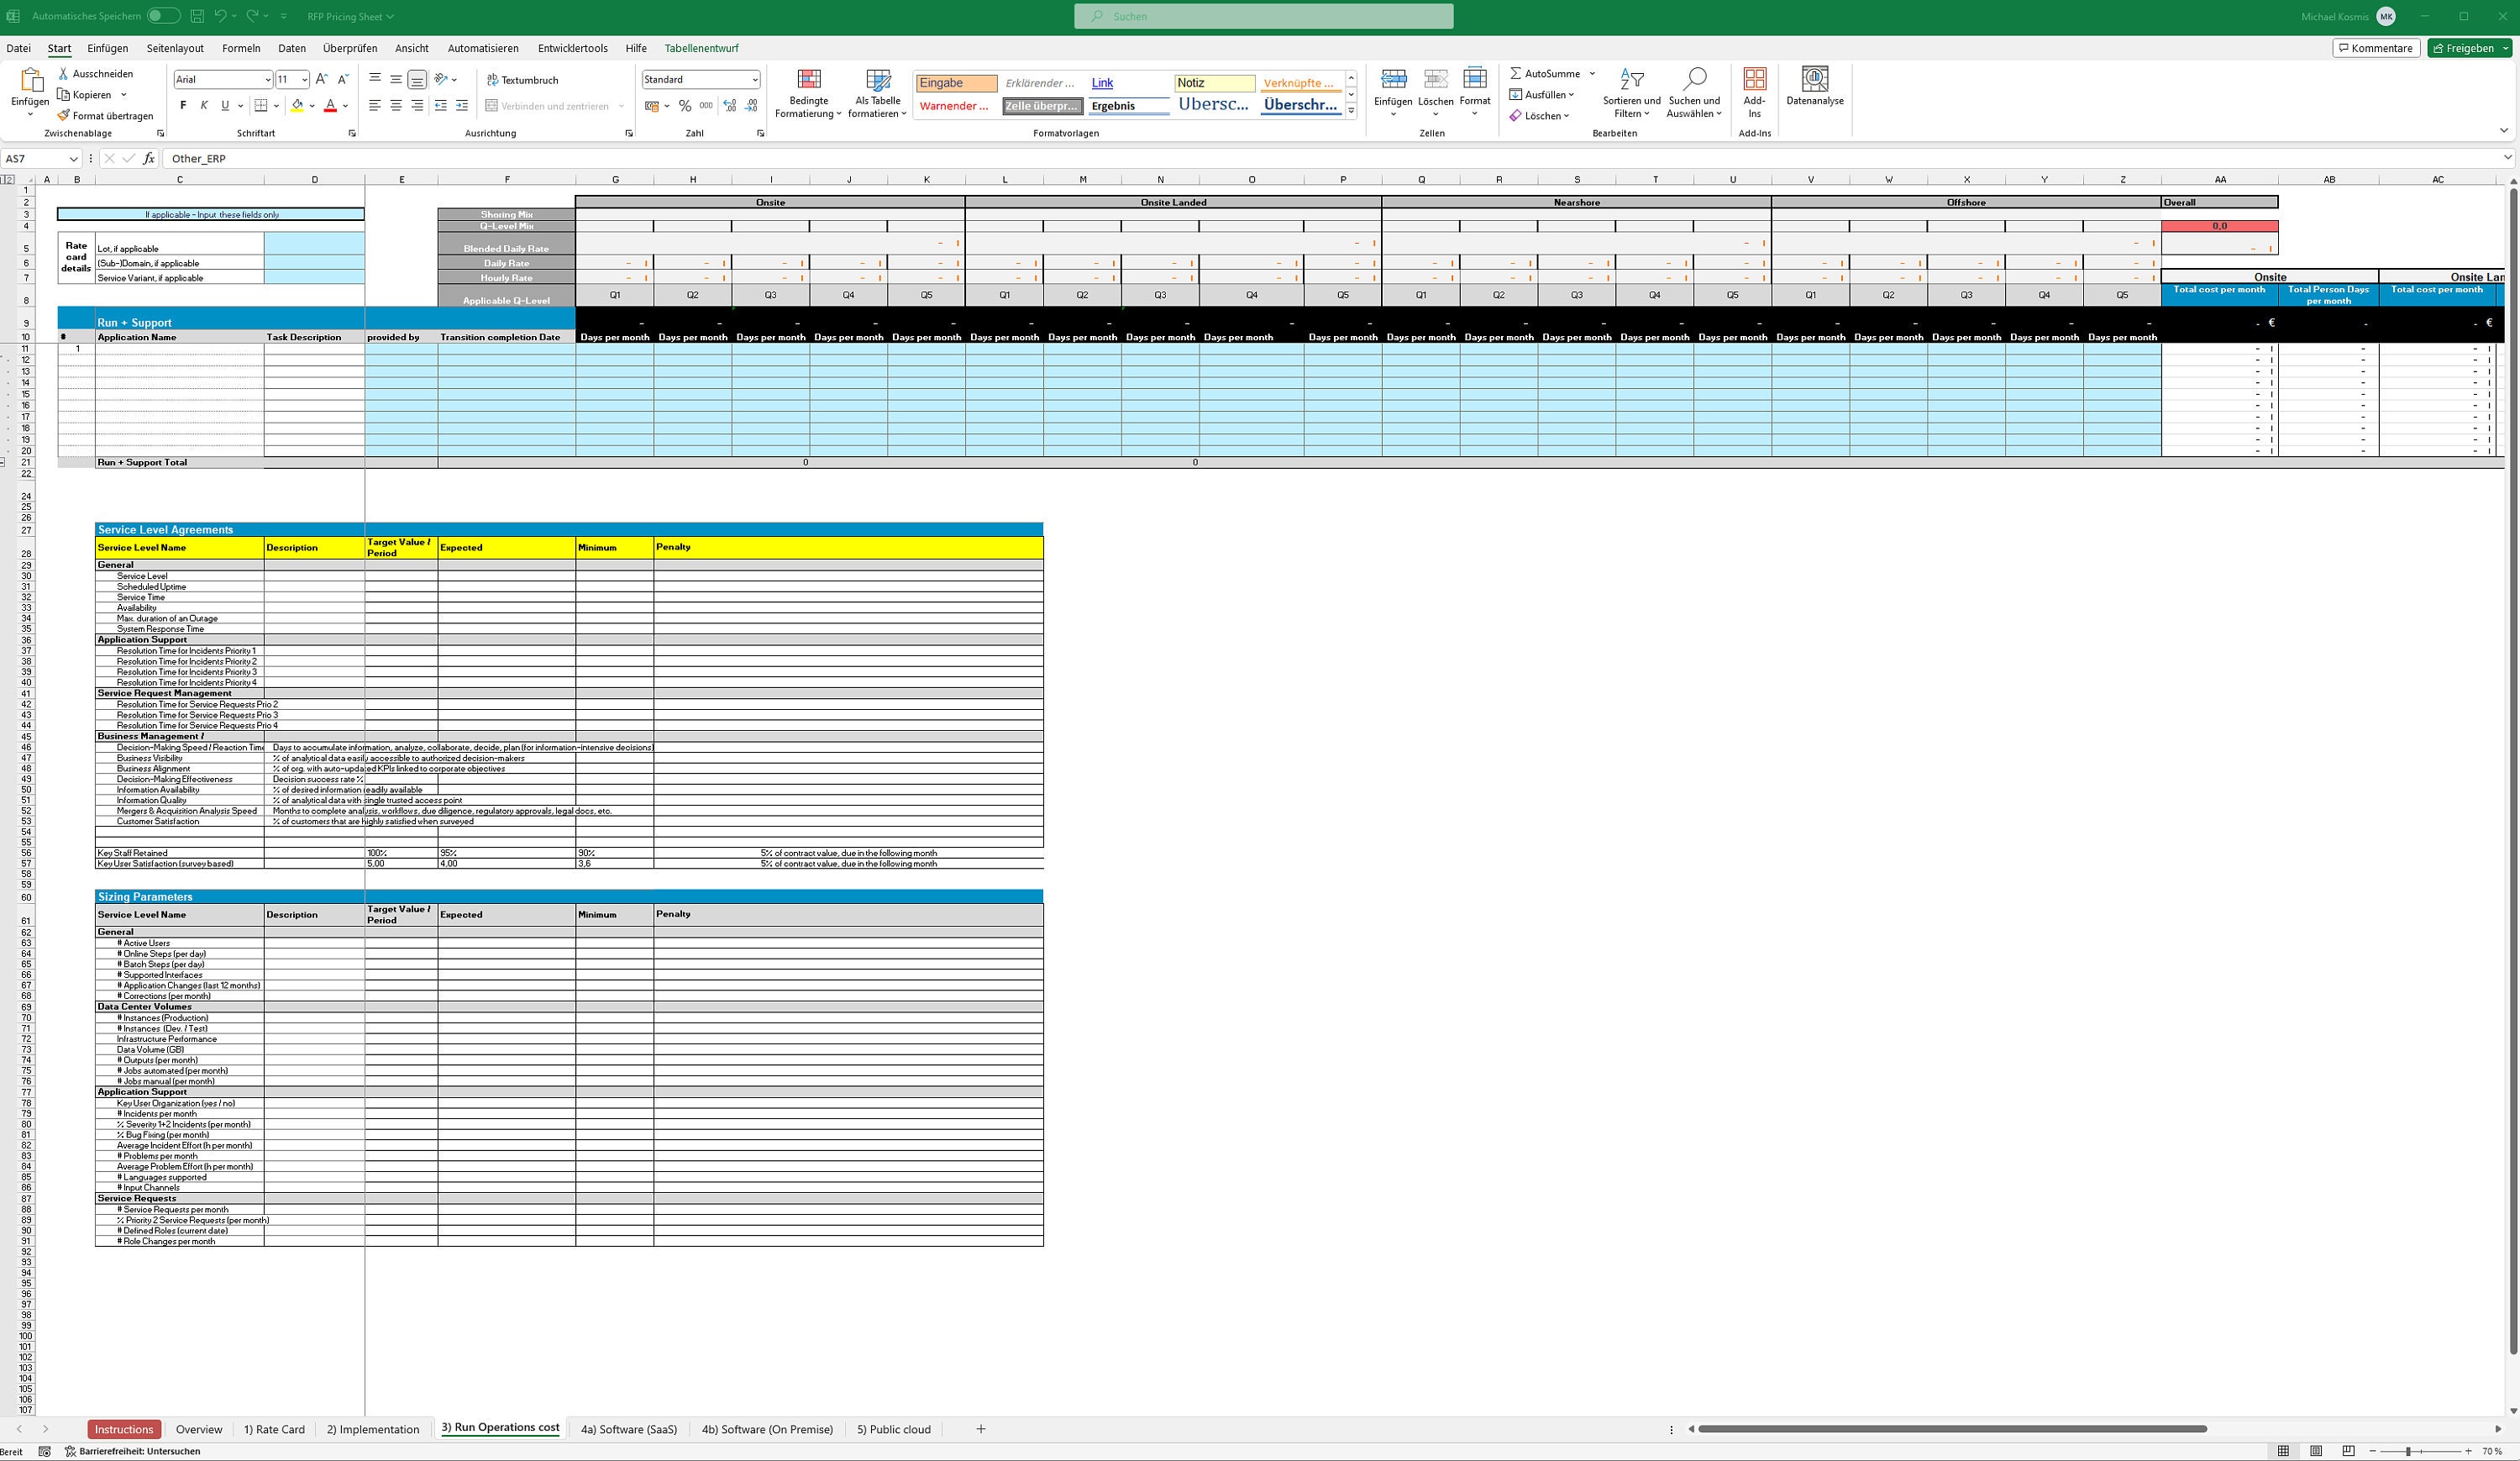The image size is (2520, 1461).
Task: Toggle italic (K) formatting
Action: point(204,106)
